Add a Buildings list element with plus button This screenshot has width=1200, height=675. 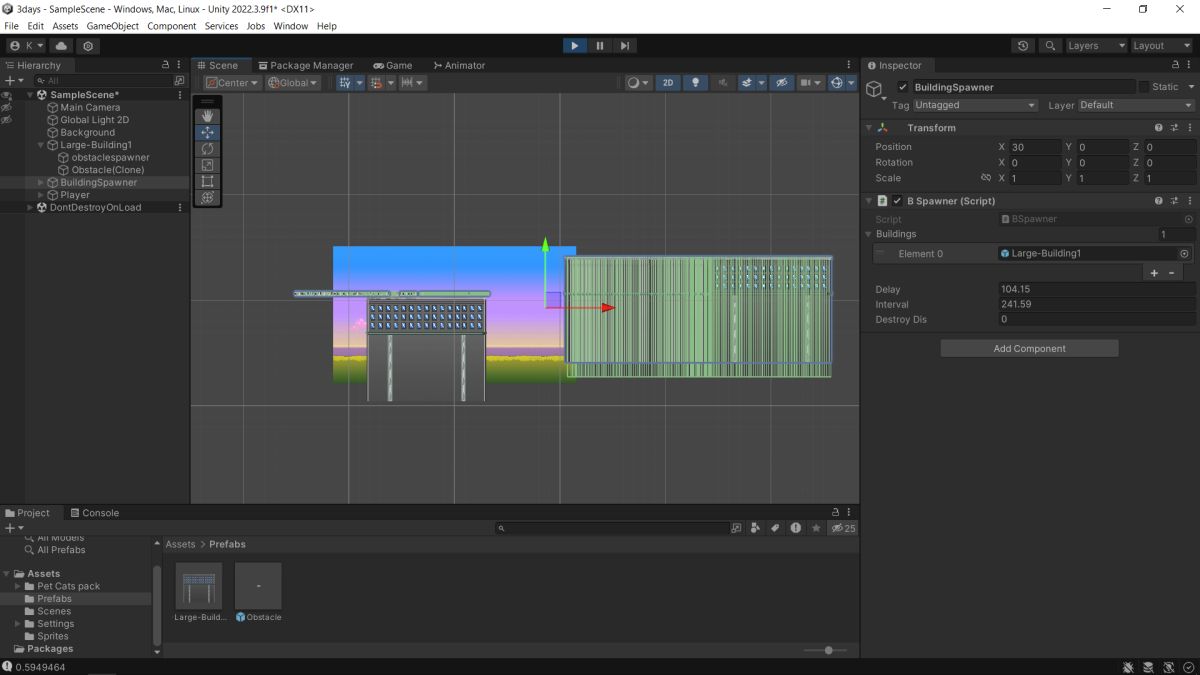[x=1154, y=273]
